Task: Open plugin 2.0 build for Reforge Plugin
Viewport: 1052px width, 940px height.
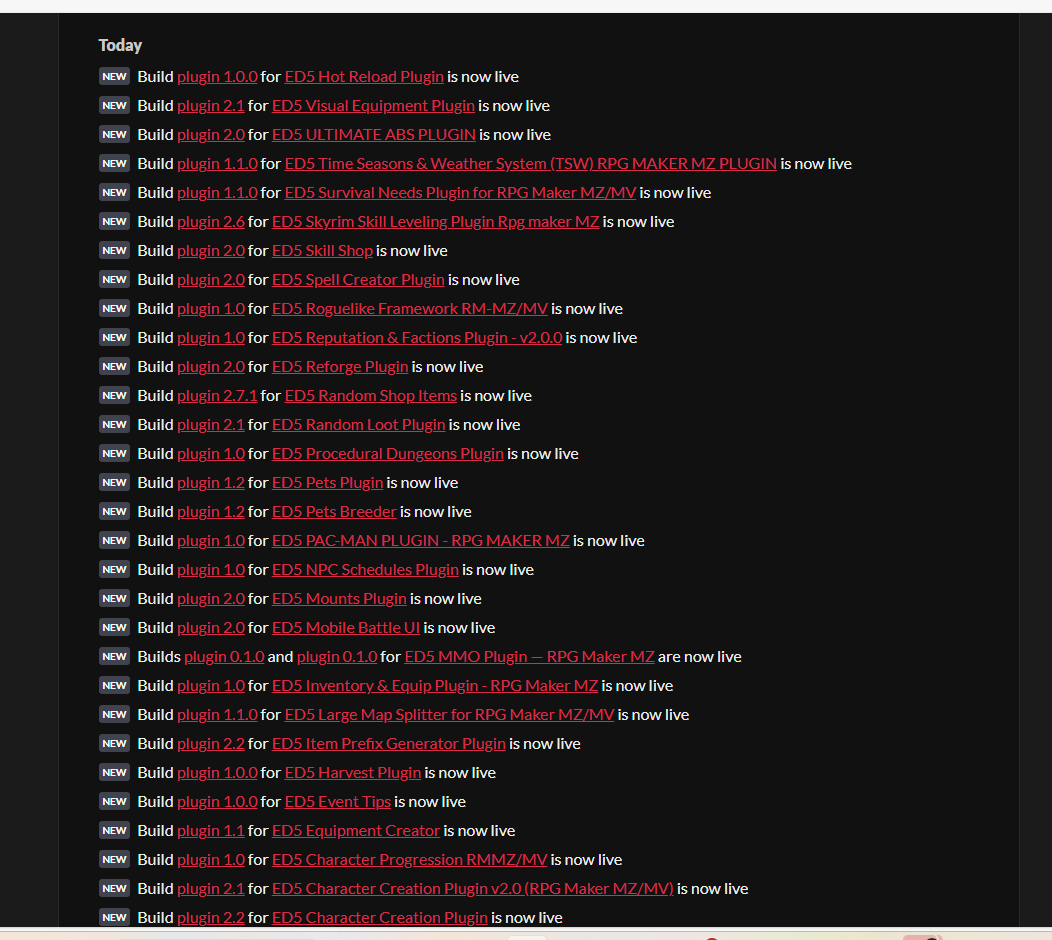Action: (211, 366)
